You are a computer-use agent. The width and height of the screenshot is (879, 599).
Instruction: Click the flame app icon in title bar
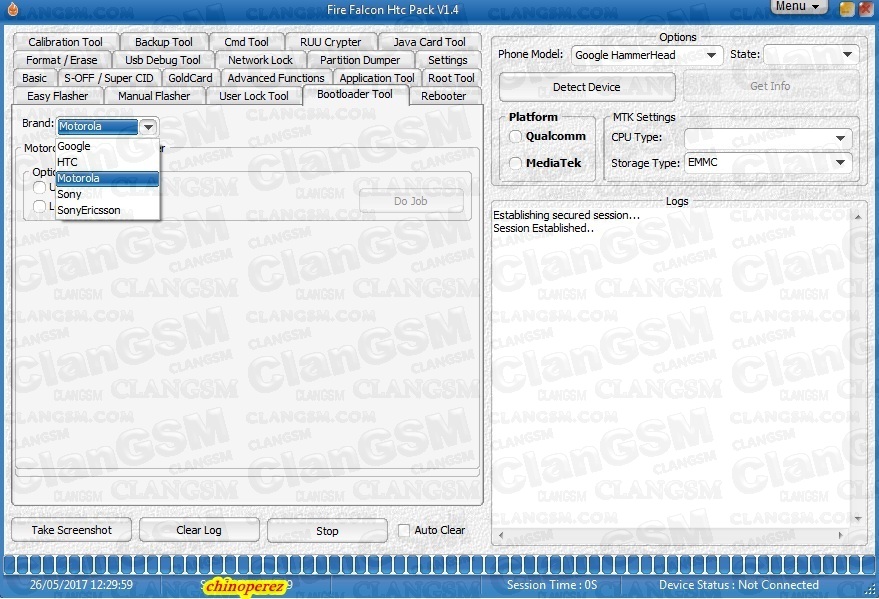tap(12, 8)
